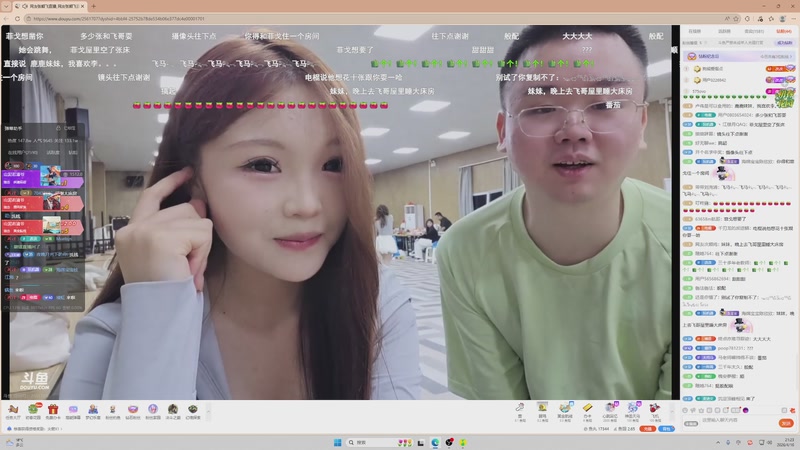Go back with browser back arrow
Viewport: 800px width, 450px height.
click(x=6, y=18)
